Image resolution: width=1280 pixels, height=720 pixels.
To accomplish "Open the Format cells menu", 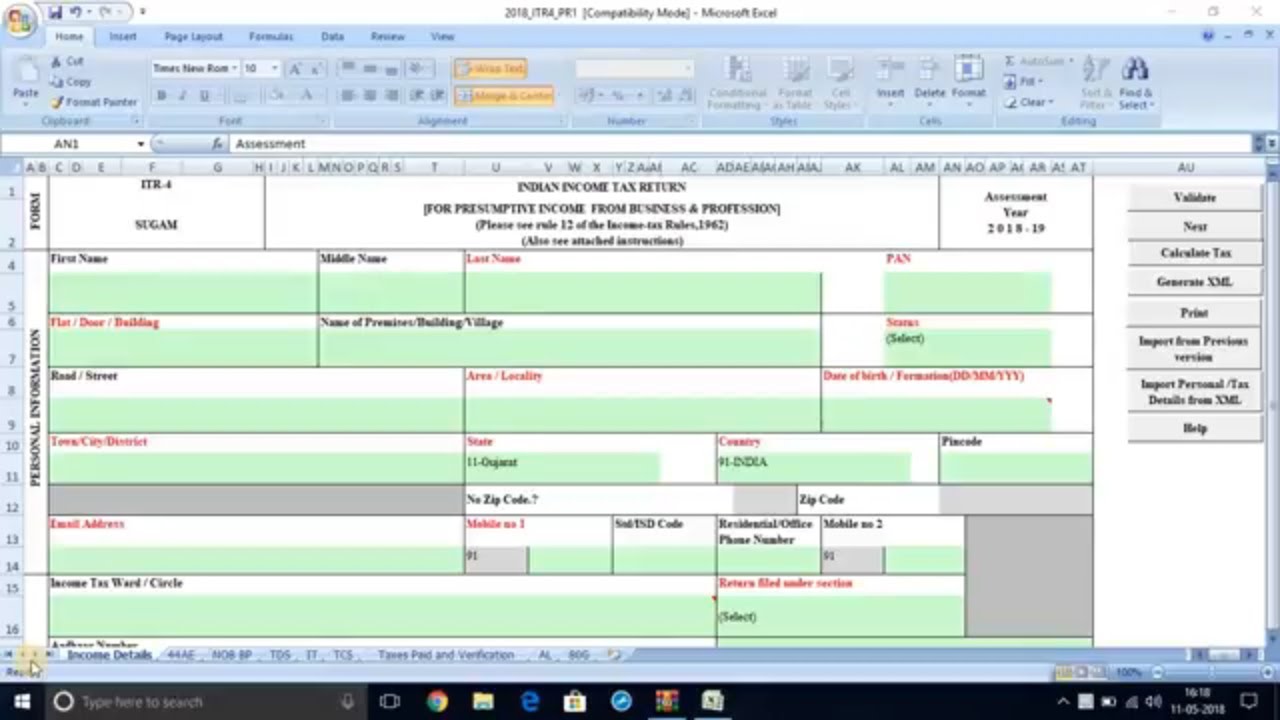I will click(968, 80).
